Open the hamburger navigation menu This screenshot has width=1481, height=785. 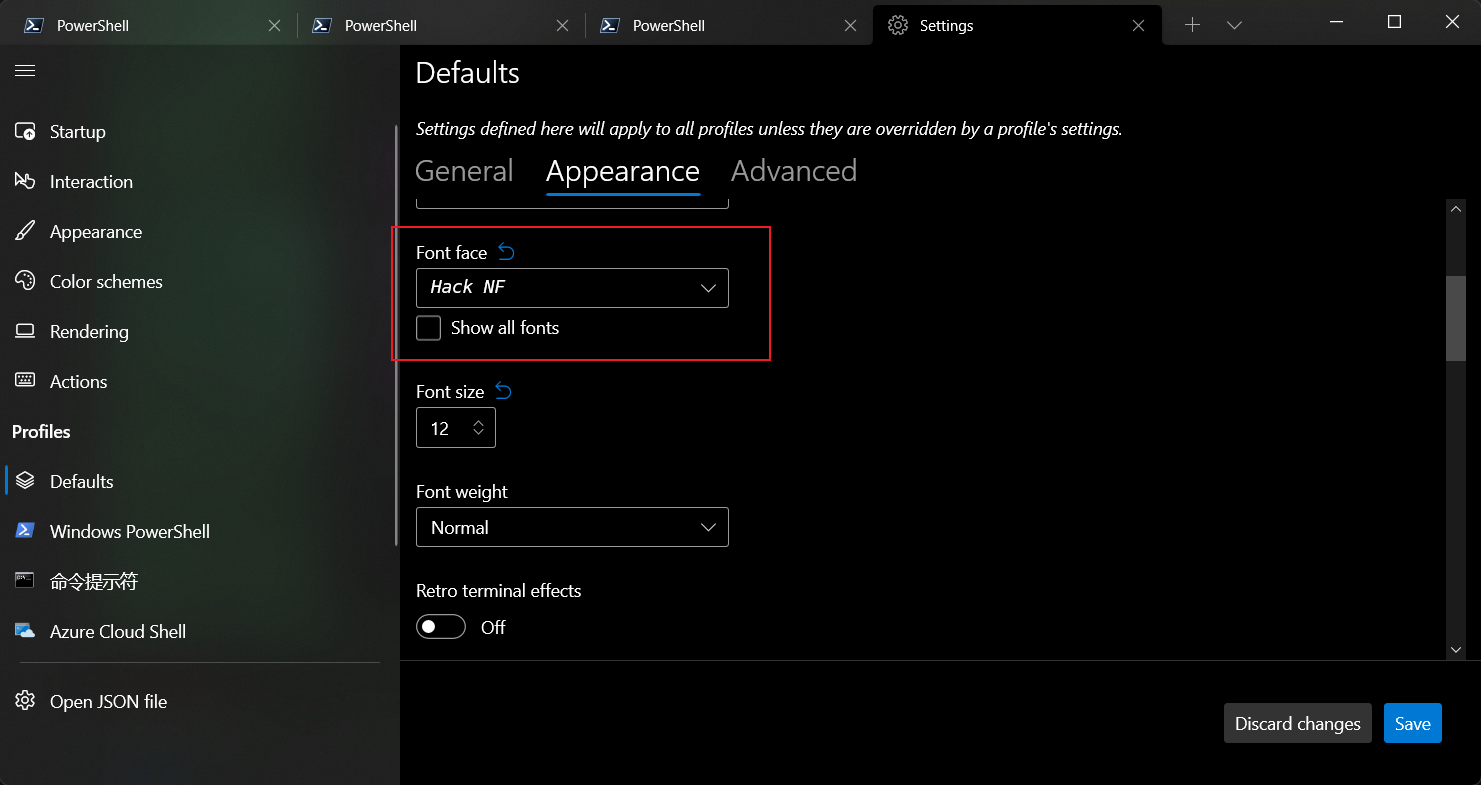[x=25, y=70]
